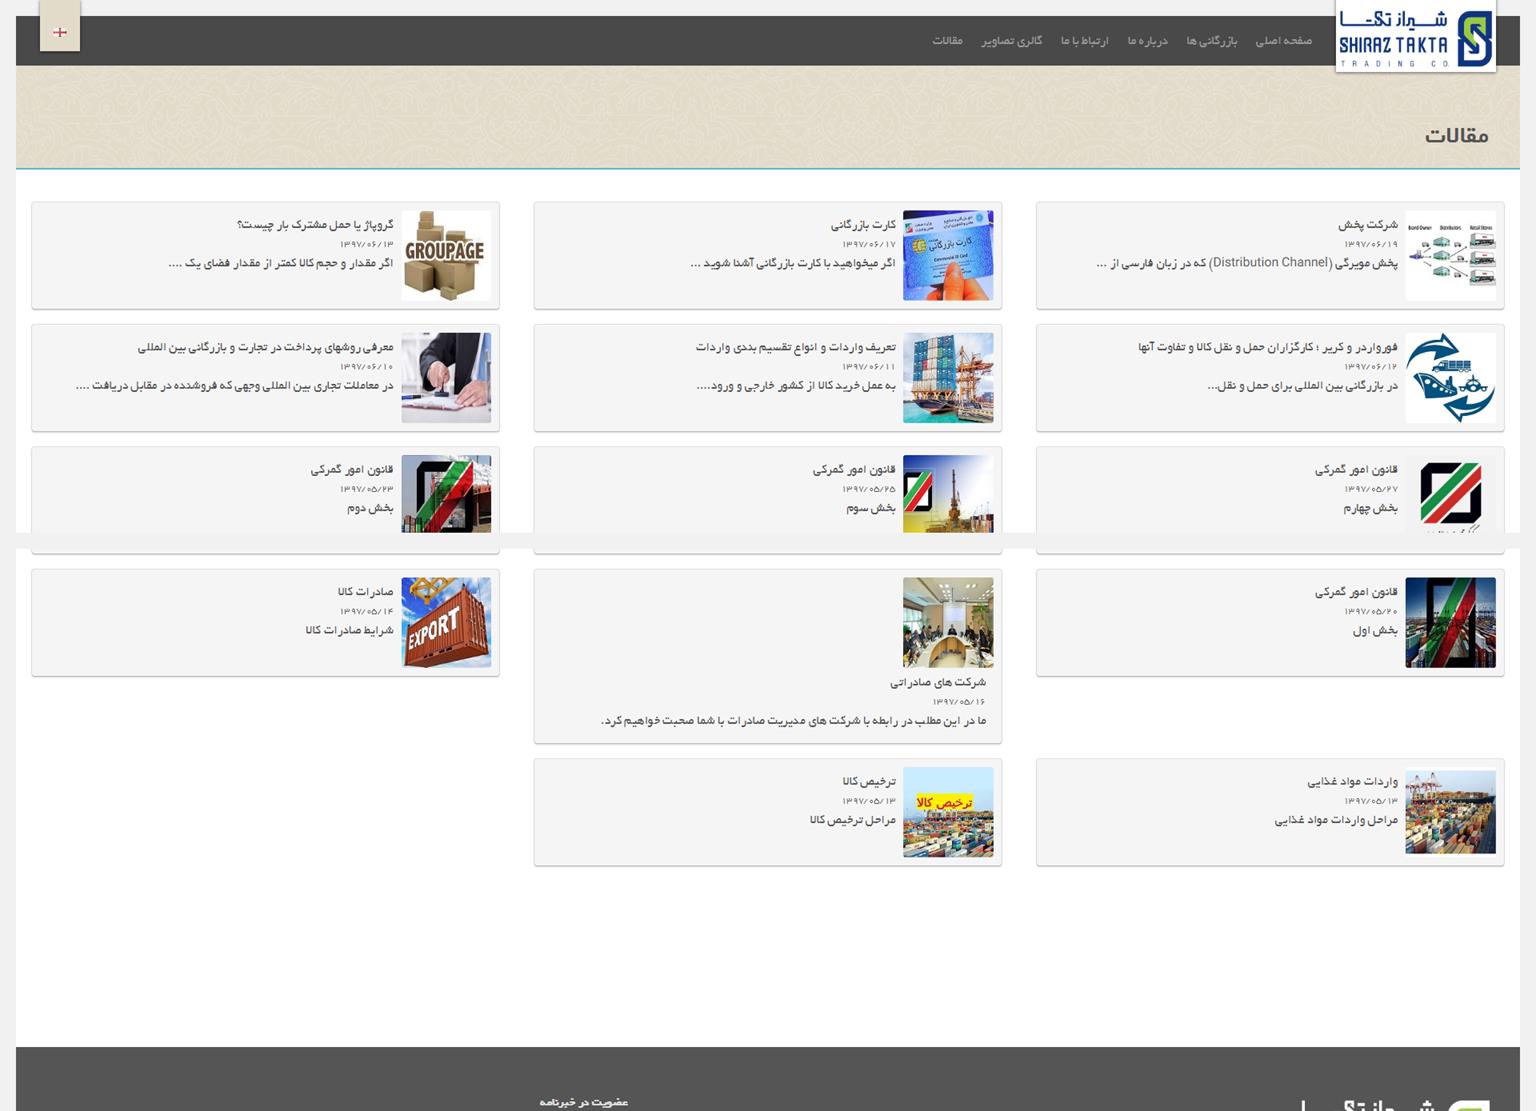This screenshot has height=1111, width=1536.
Task: Open ارتباط با ما menu item
Action: (1084, 41)
